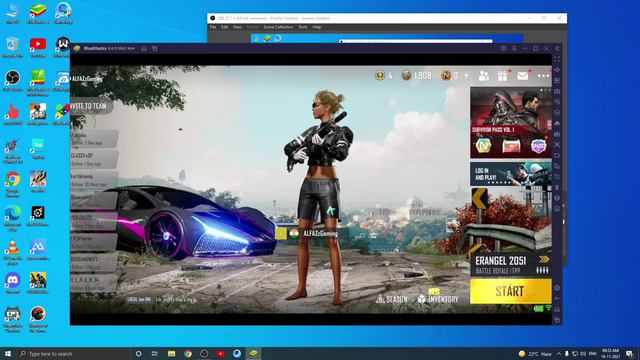Open the Tools menu in OBS window
Viewport: 640px width, 360px height.
click(x=302, y=27)
